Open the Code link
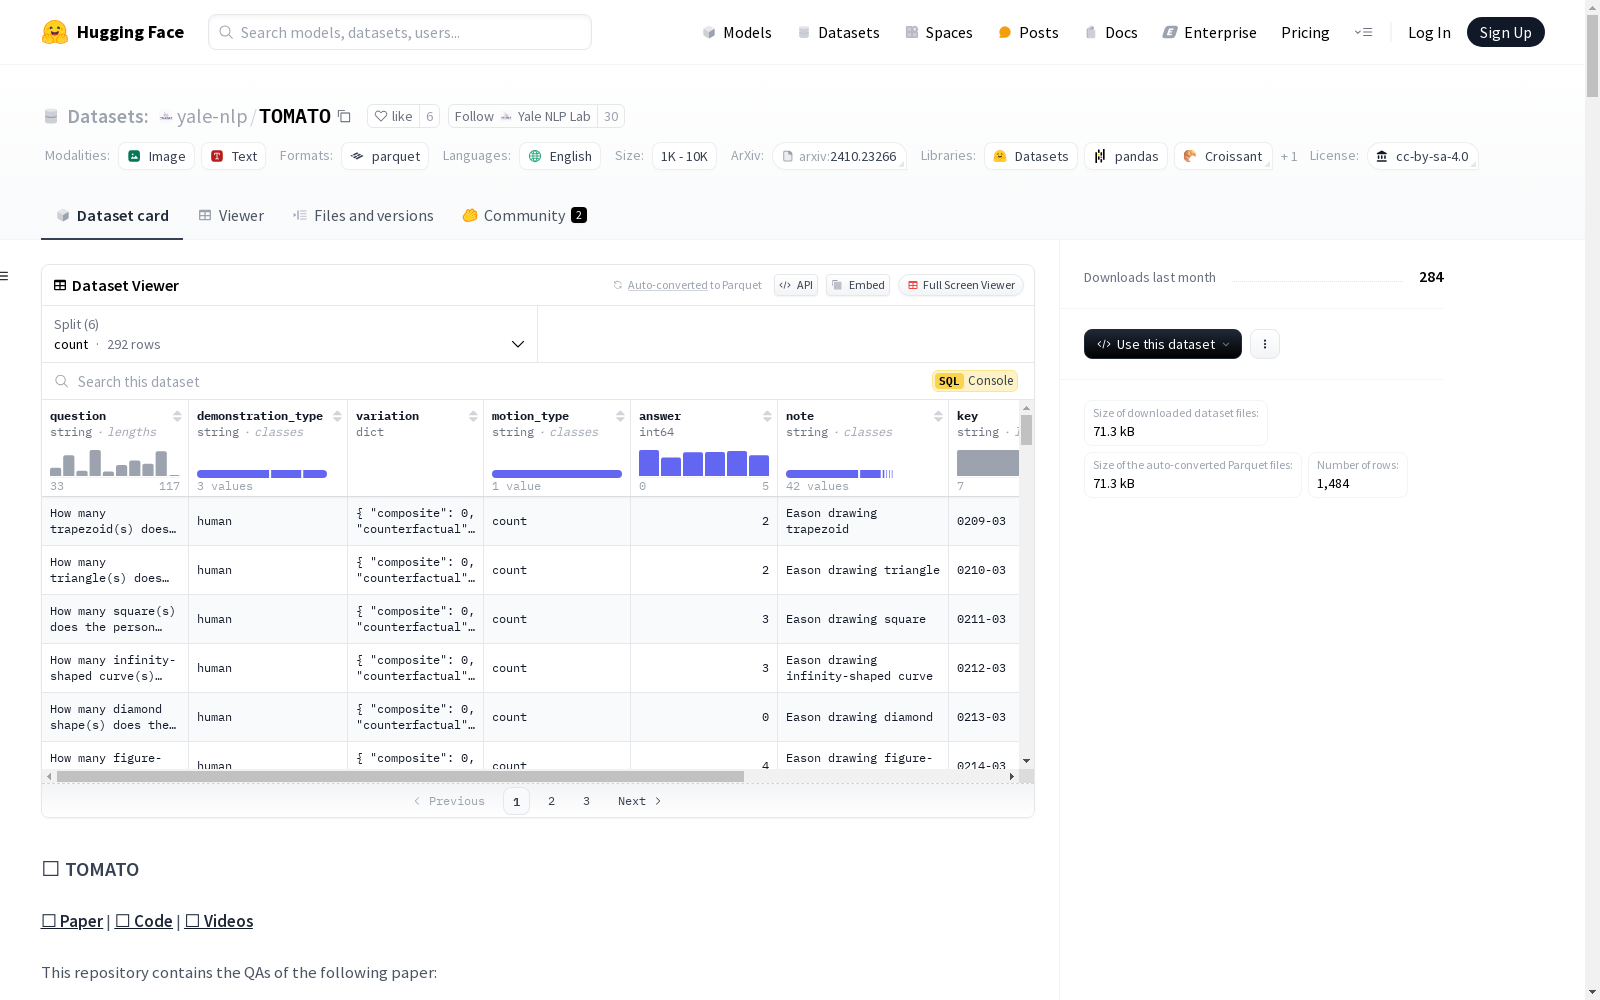The height and width of the screenshot is (1000, 1600). tap(144, 921)
